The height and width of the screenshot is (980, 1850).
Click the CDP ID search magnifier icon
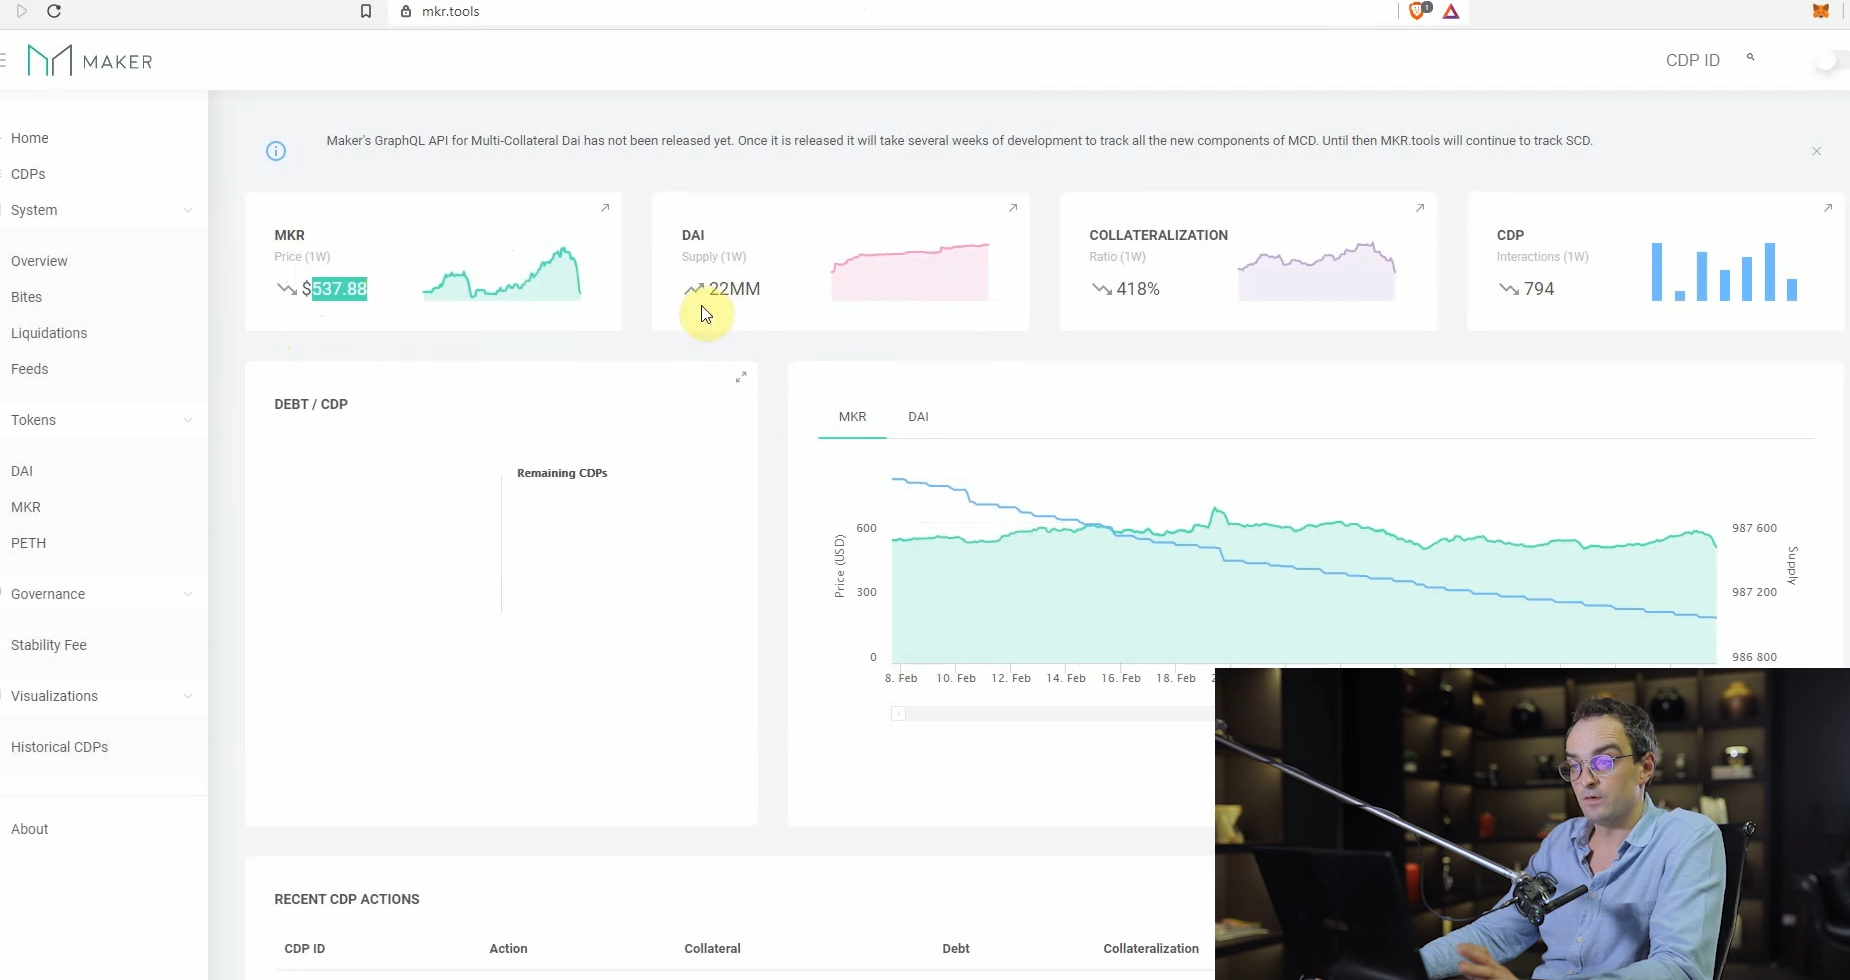1750,57
